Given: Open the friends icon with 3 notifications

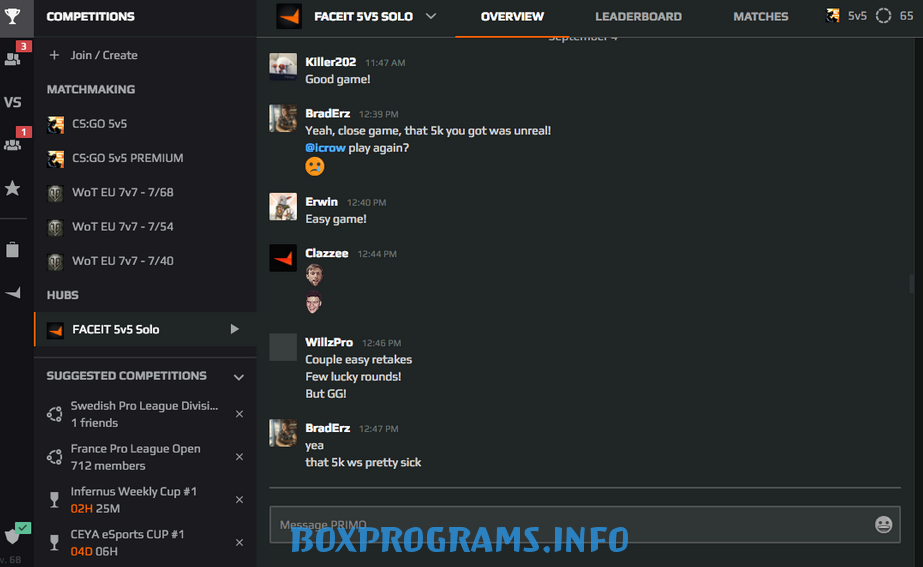Looking at the screenshot, I should point(13,58).
